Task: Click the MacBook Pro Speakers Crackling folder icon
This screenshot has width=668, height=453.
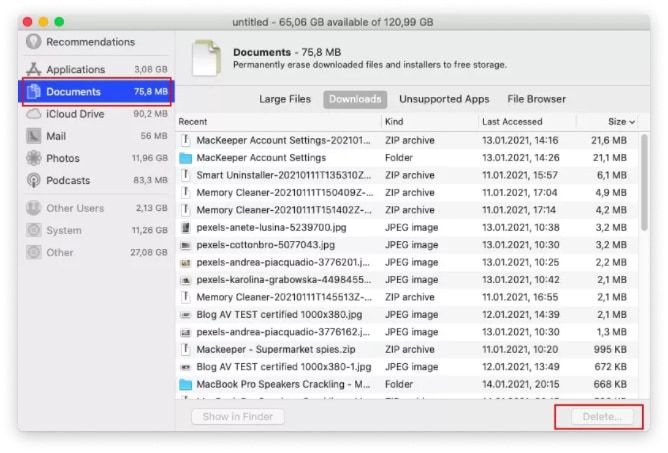Action: pos(186,384)
